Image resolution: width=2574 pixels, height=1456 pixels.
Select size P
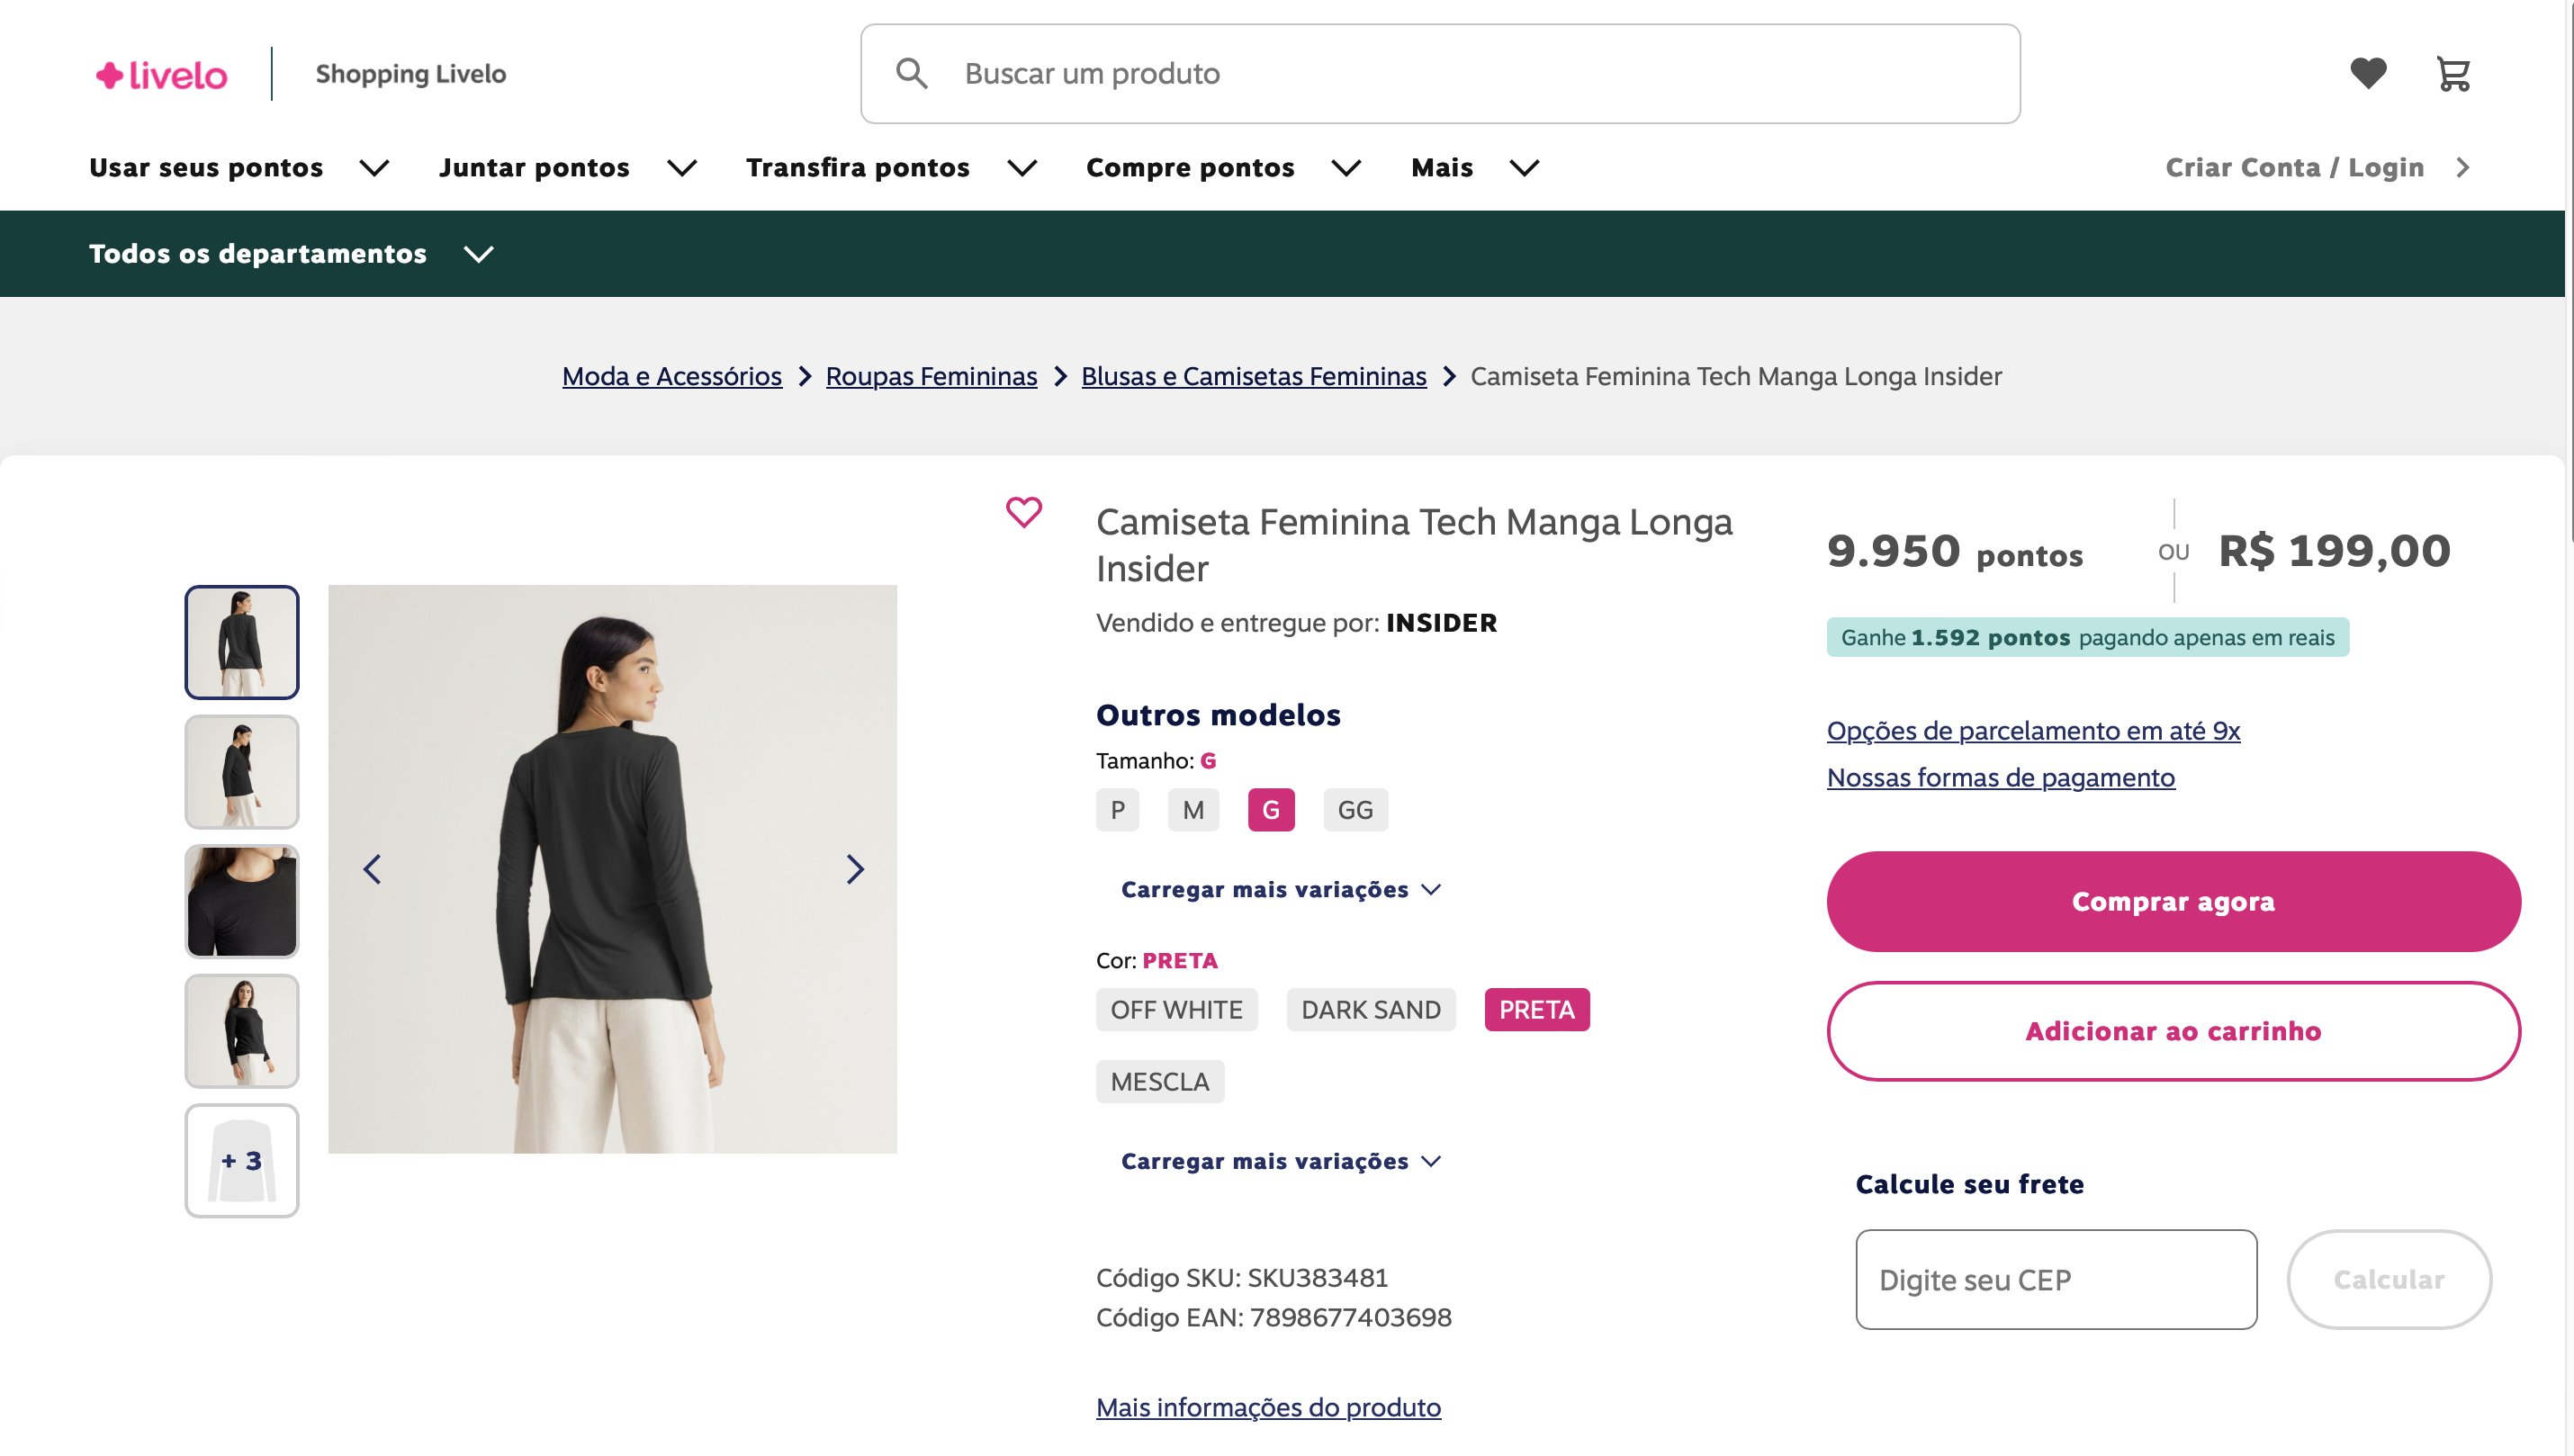click(x=1117, y=810)
